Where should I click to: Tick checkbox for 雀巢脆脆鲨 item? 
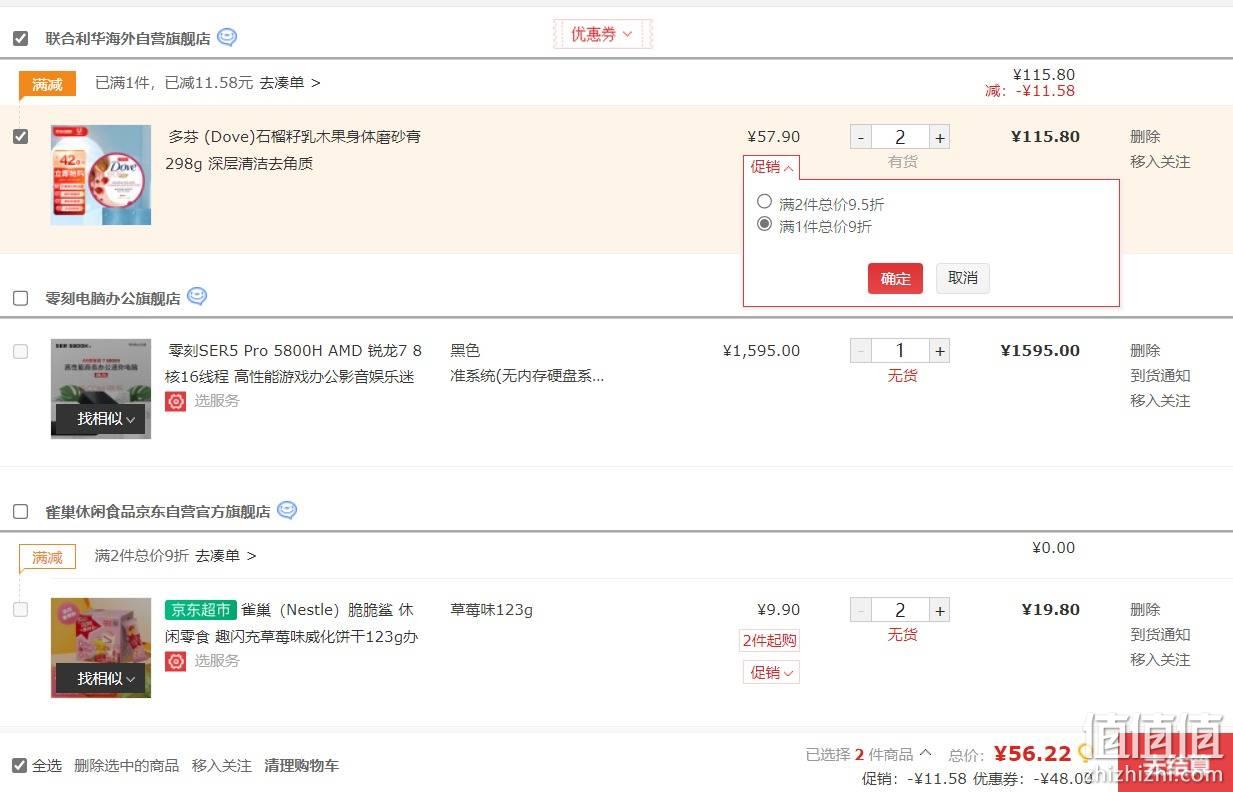pos(20,609)
